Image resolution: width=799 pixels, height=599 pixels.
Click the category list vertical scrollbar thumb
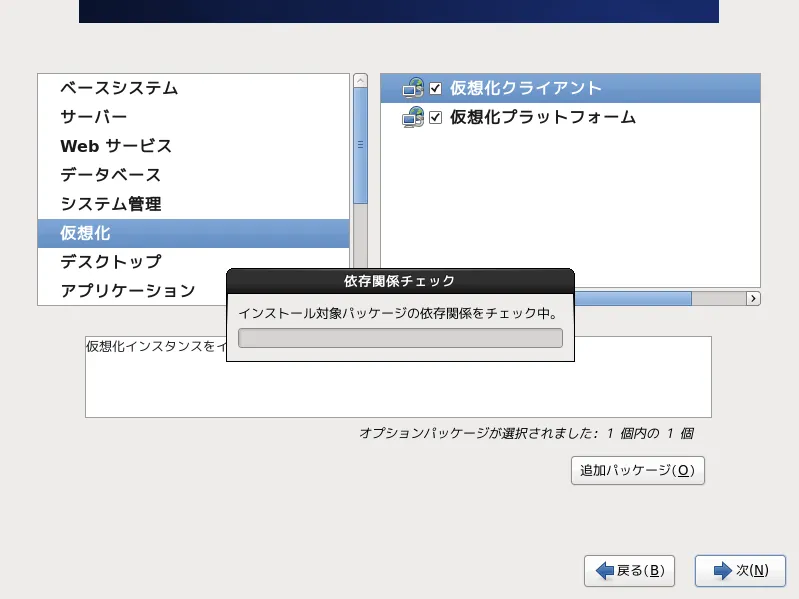(360, 145)
